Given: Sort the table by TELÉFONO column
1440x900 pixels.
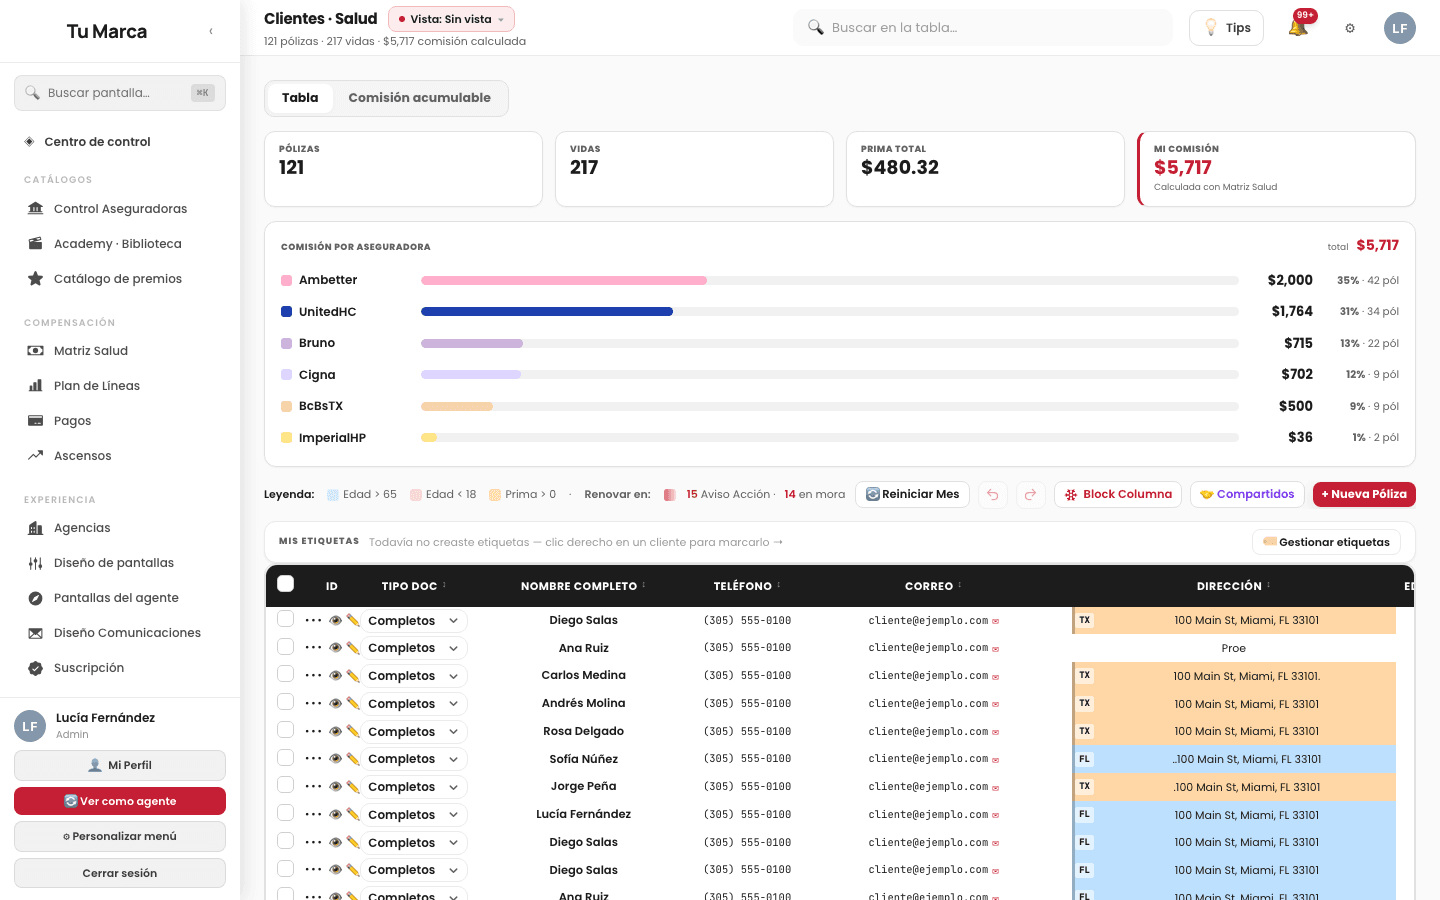Looking at the screenshot, I should click(x=747, y=586).
